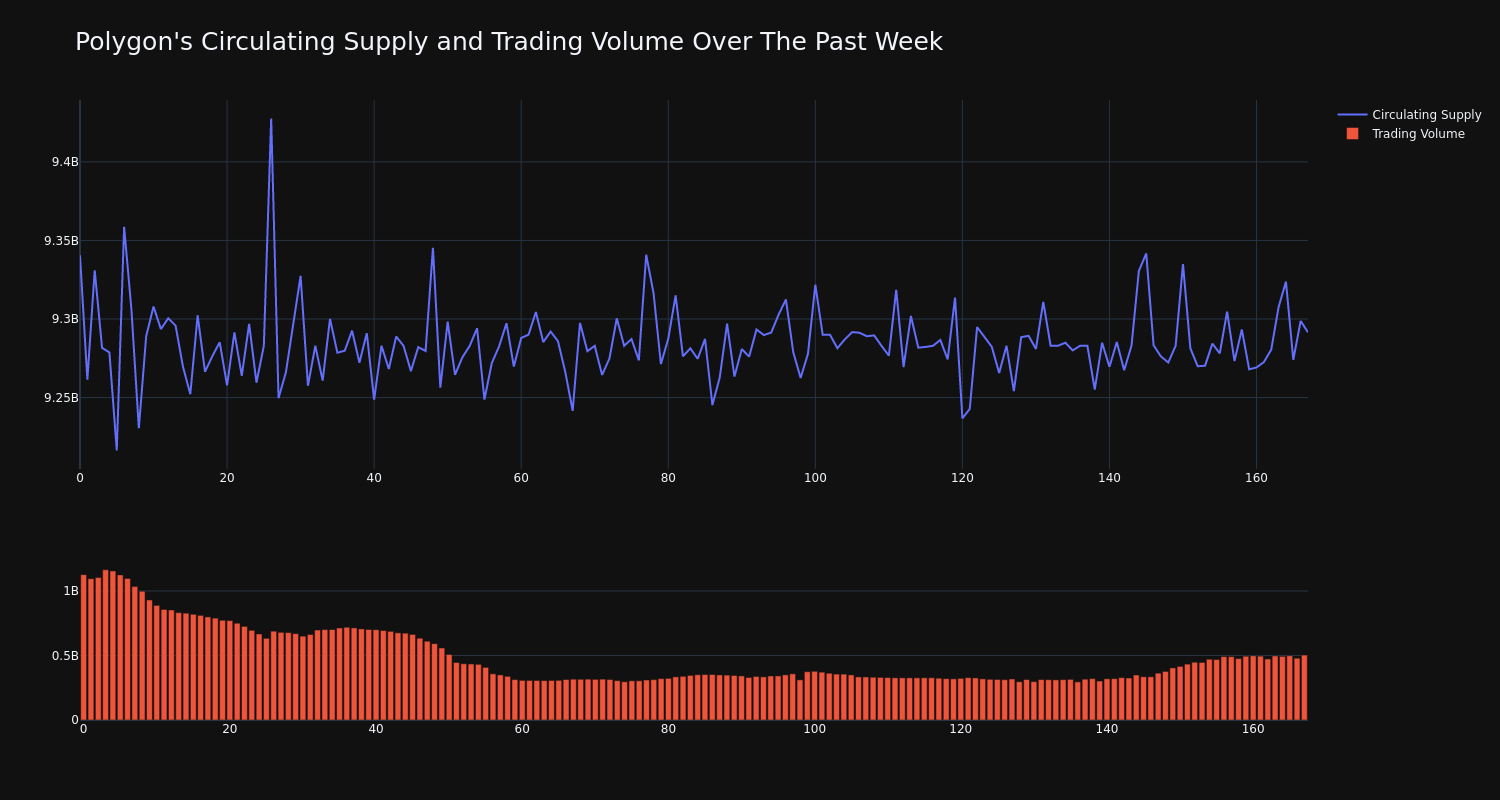Screen dimensions: 1500x800
Task: Toggle Circulating Supply legend entry
Action: (x=1409, y=115)
